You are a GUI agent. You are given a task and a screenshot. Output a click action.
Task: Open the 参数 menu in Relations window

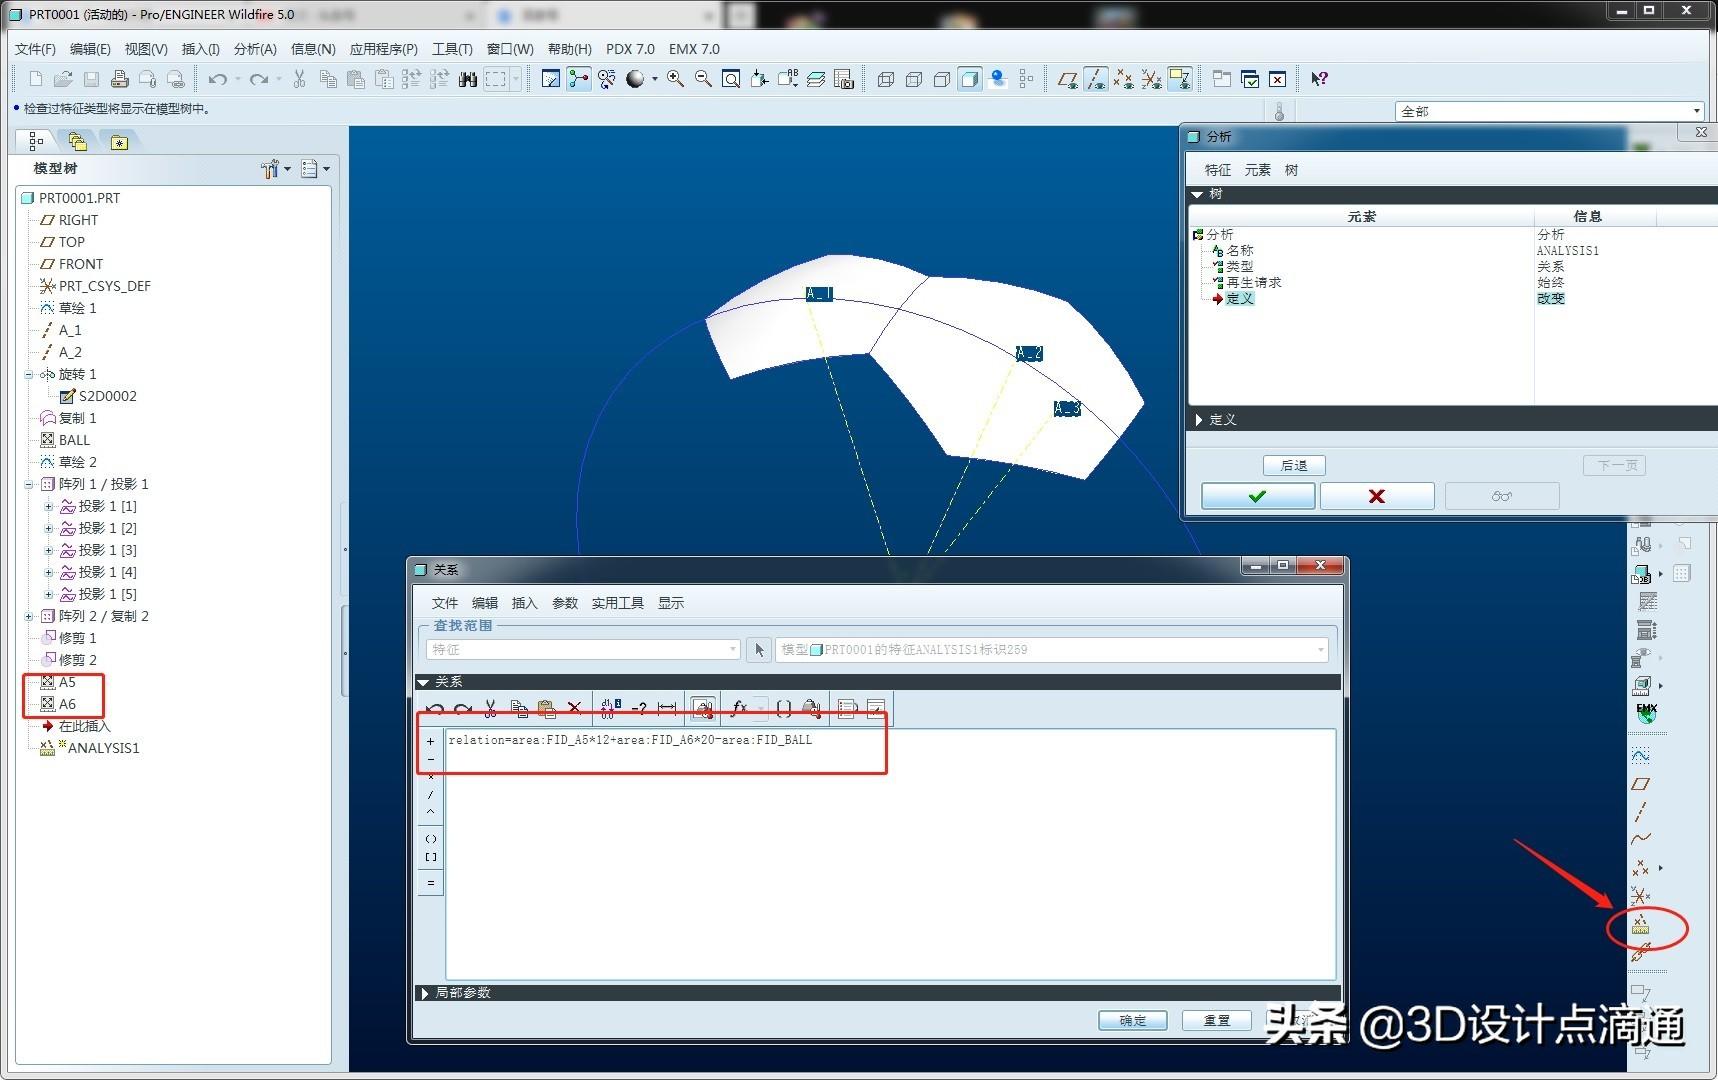565,603
